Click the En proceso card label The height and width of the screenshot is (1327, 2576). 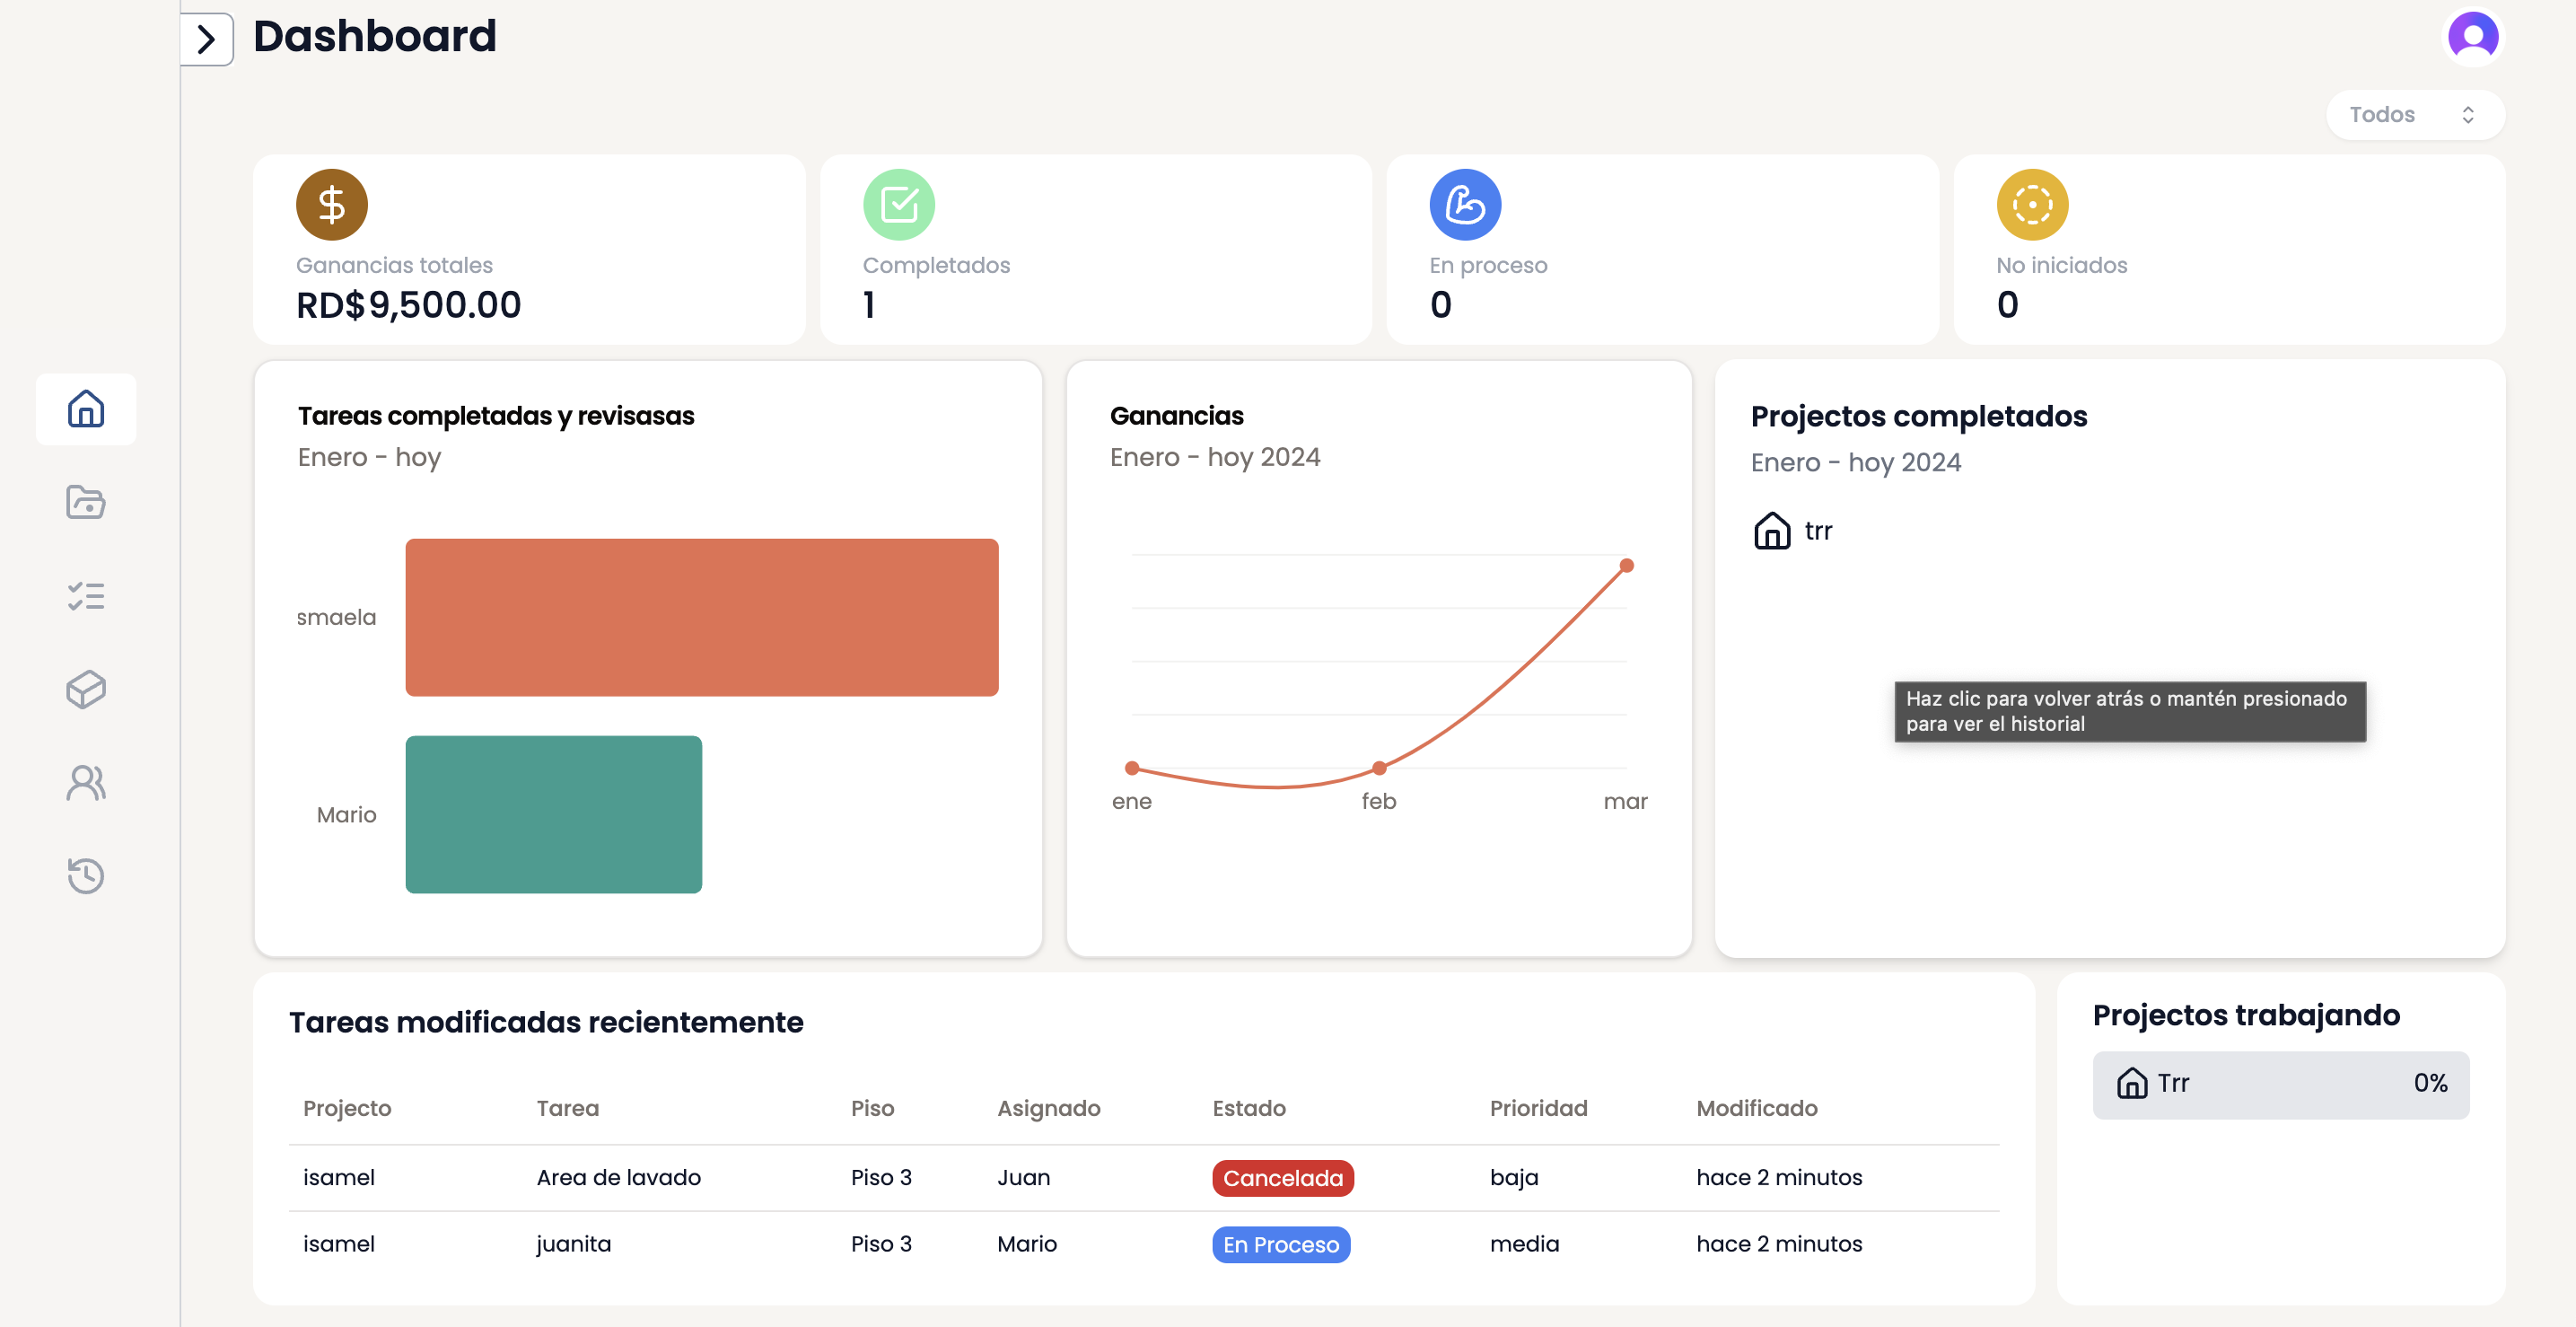[1488, 265]
